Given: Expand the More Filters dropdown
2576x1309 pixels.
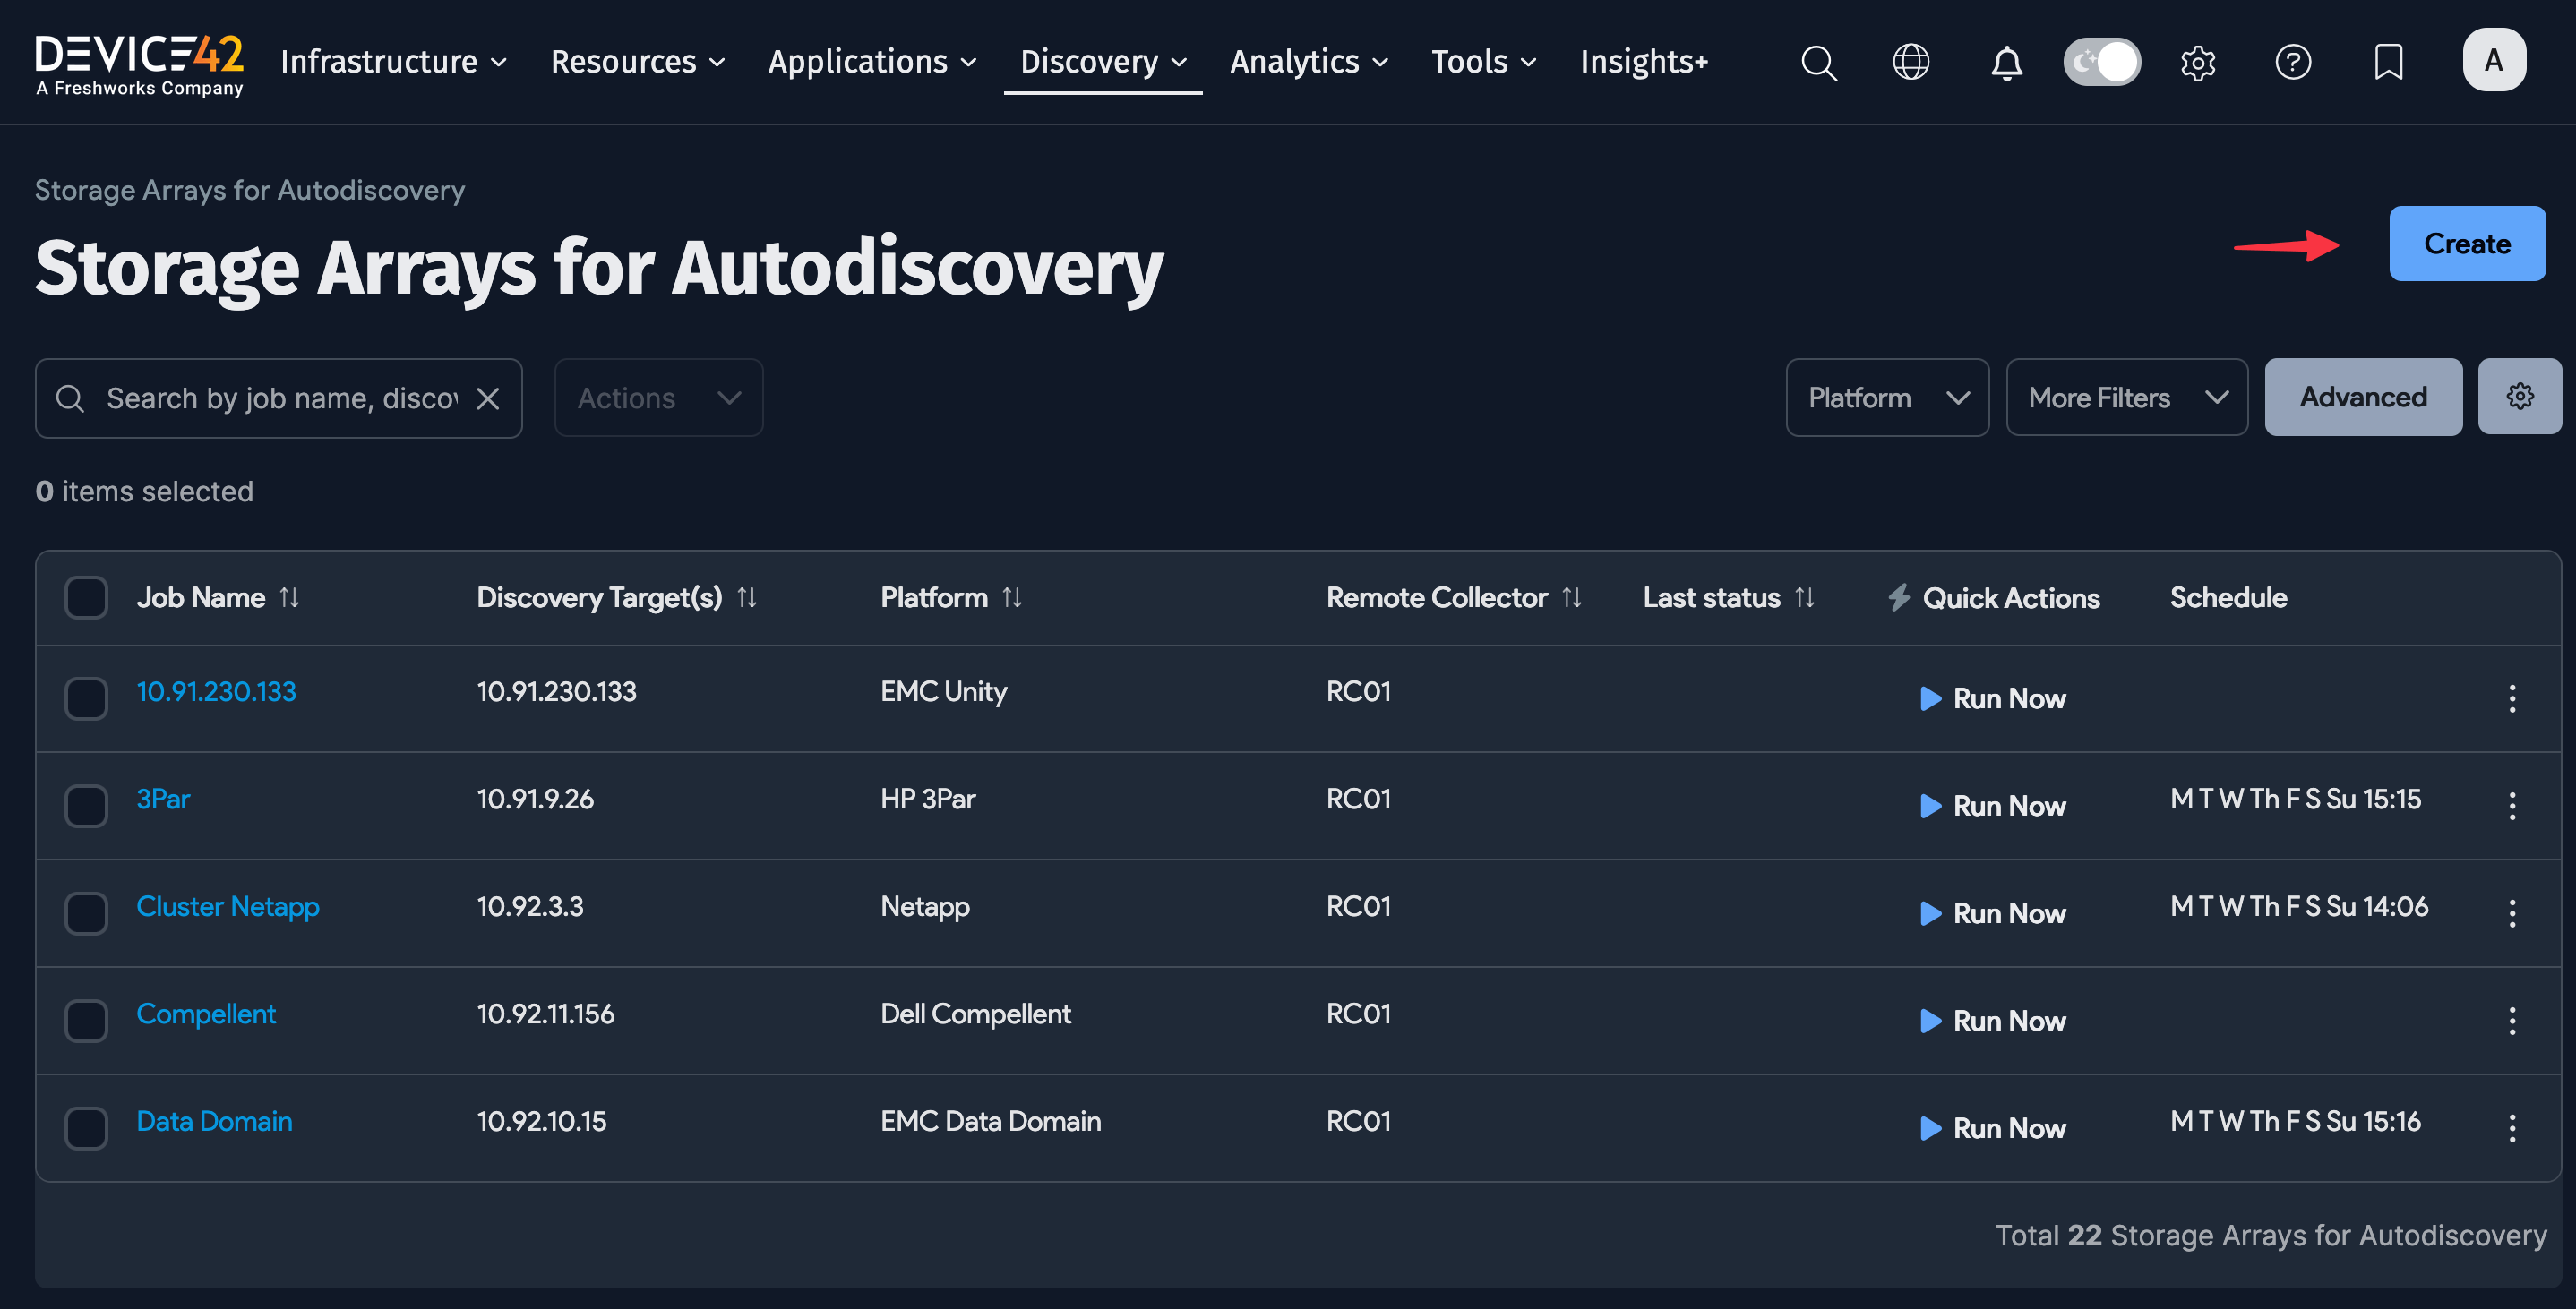Looking at the screenshot, I should click(2127, 397).
